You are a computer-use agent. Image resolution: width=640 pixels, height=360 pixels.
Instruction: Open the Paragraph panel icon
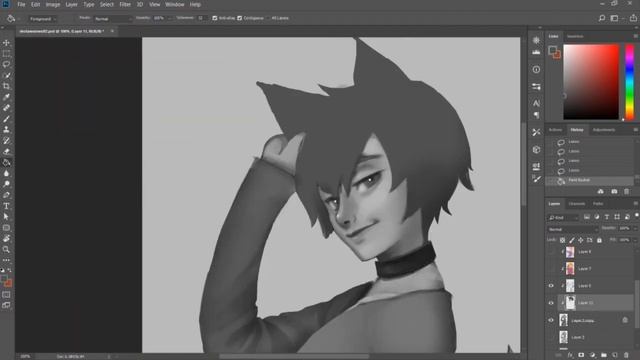(x=536, y=115)
